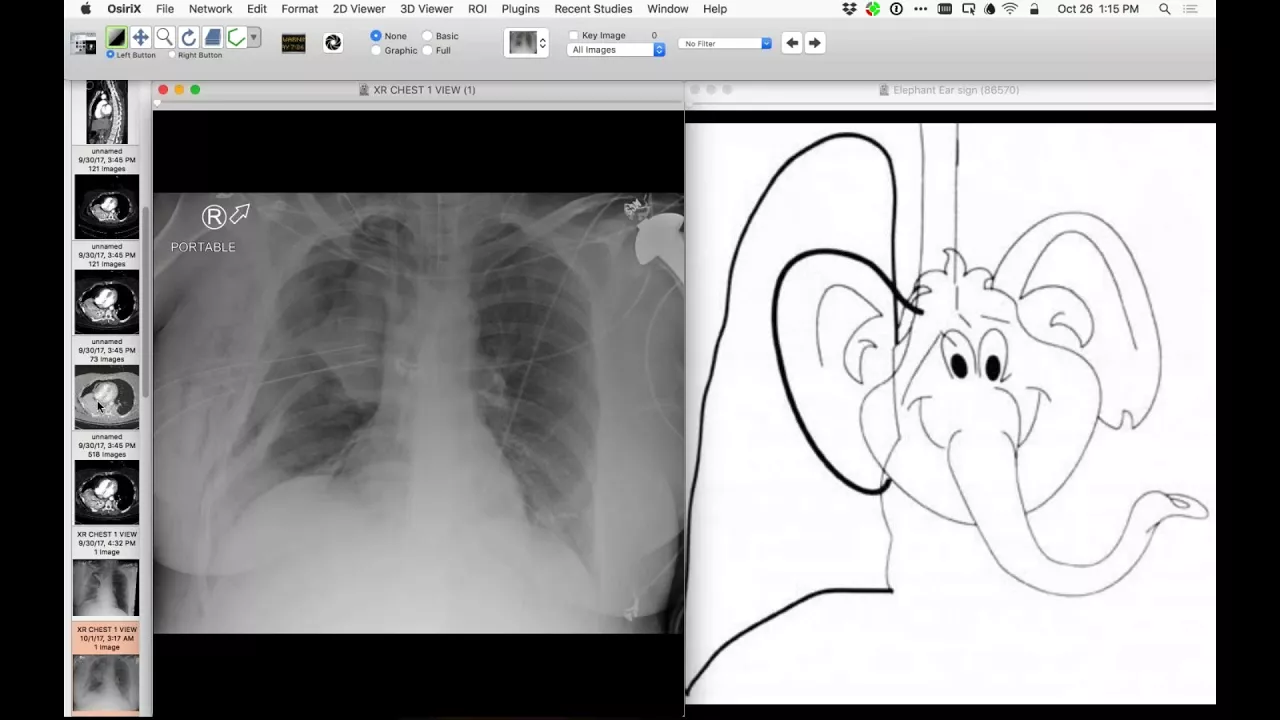Image resolution: width=1280 pixels, height=720 pixels.
Task: Click the Dropbox menu bar icon
Action: (850, 9)
